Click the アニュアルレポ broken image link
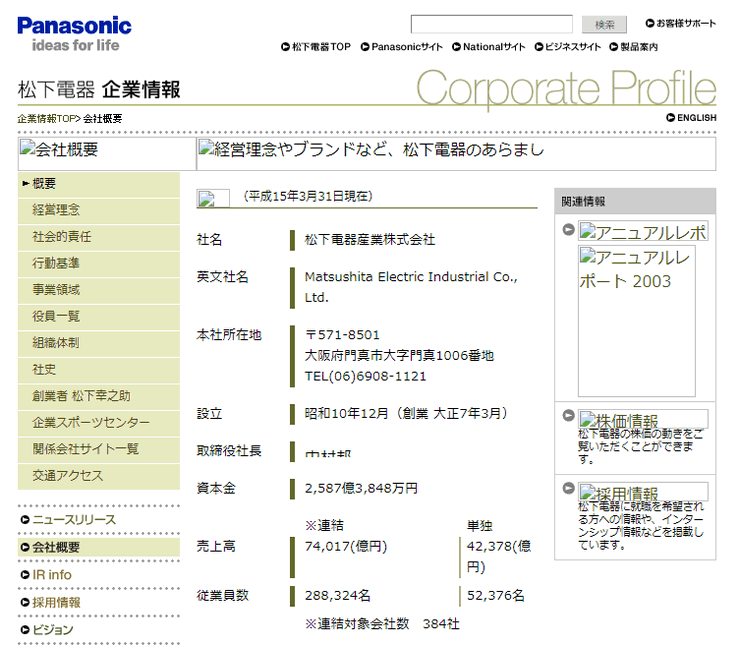This screenshot has width=740, height=645. pyautogui.click(x=643, y=231)
